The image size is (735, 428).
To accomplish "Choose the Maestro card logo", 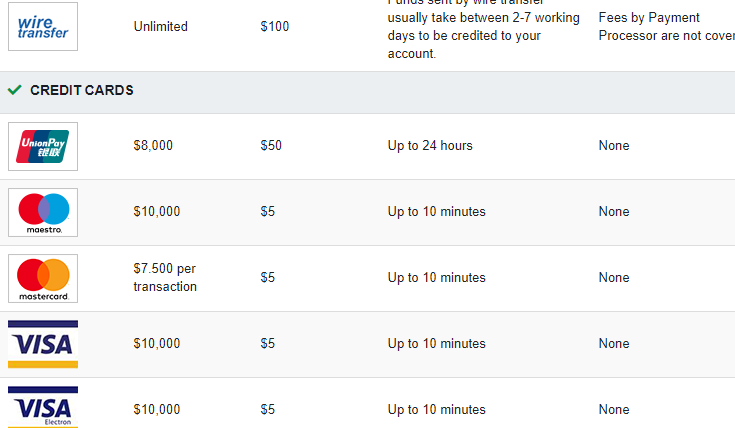I will (43, 212).
